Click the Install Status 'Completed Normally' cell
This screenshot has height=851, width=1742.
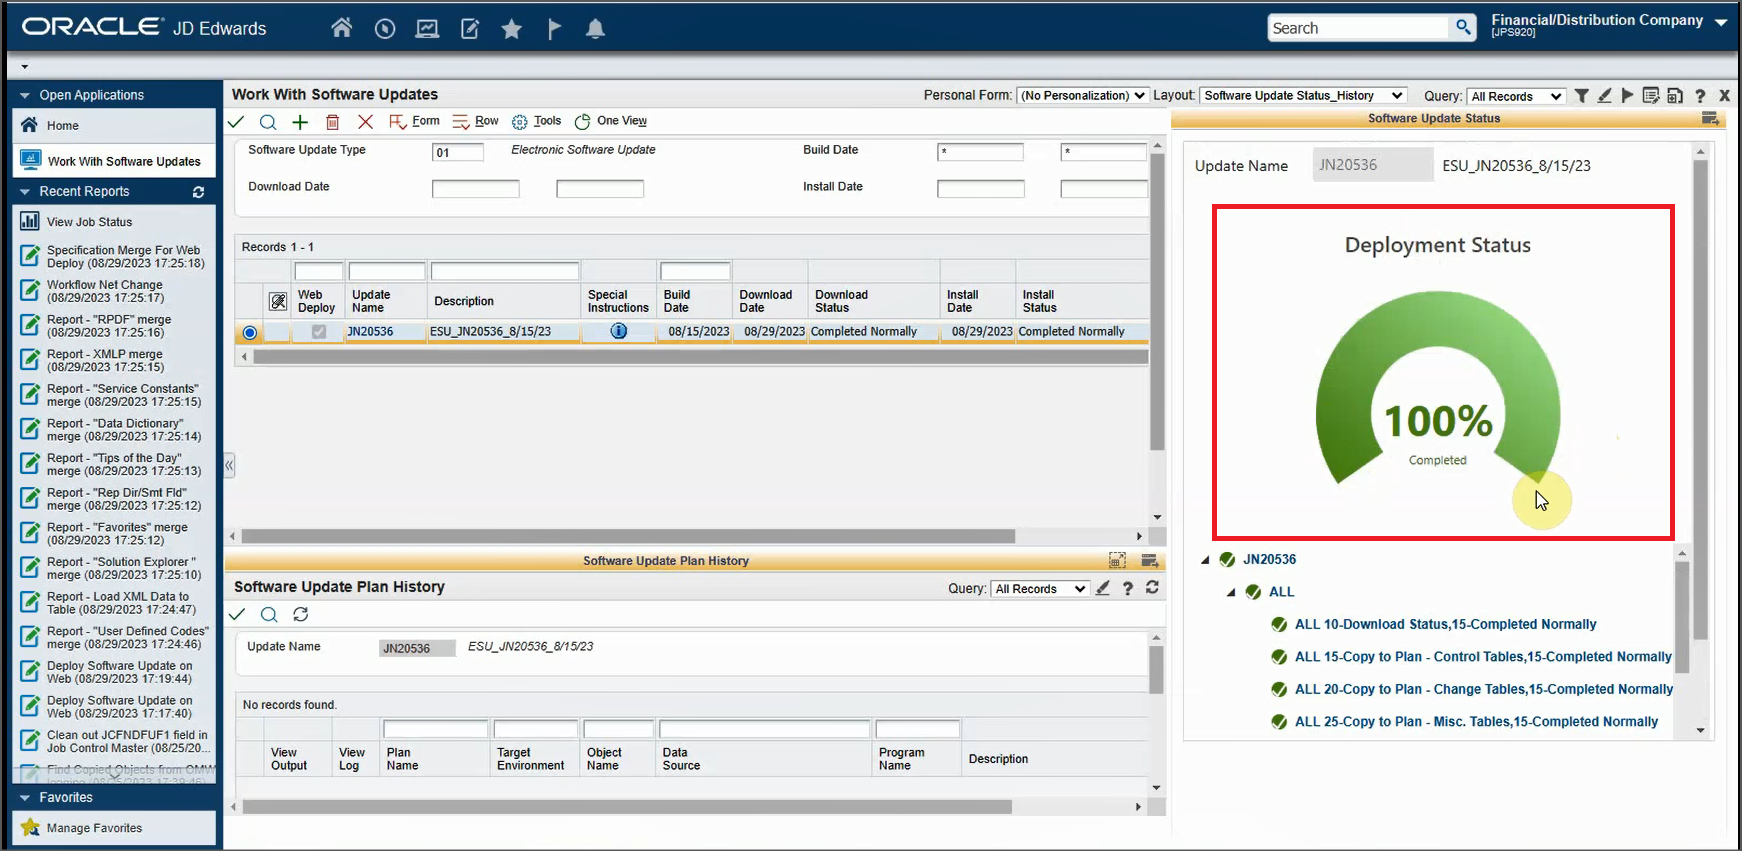(x=1082, y=332)
